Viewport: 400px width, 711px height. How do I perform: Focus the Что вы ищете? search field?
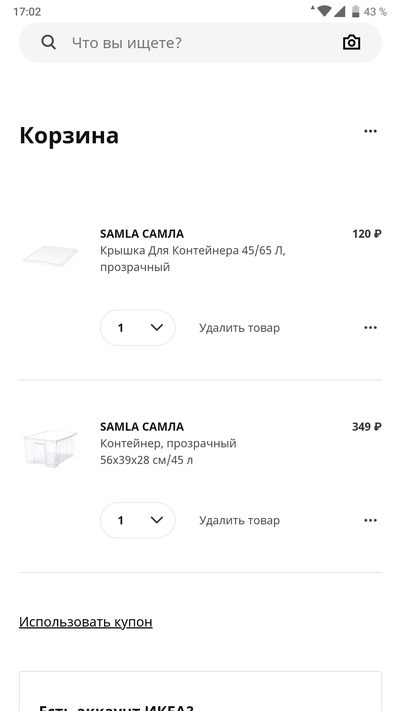[x=200, y=43]
